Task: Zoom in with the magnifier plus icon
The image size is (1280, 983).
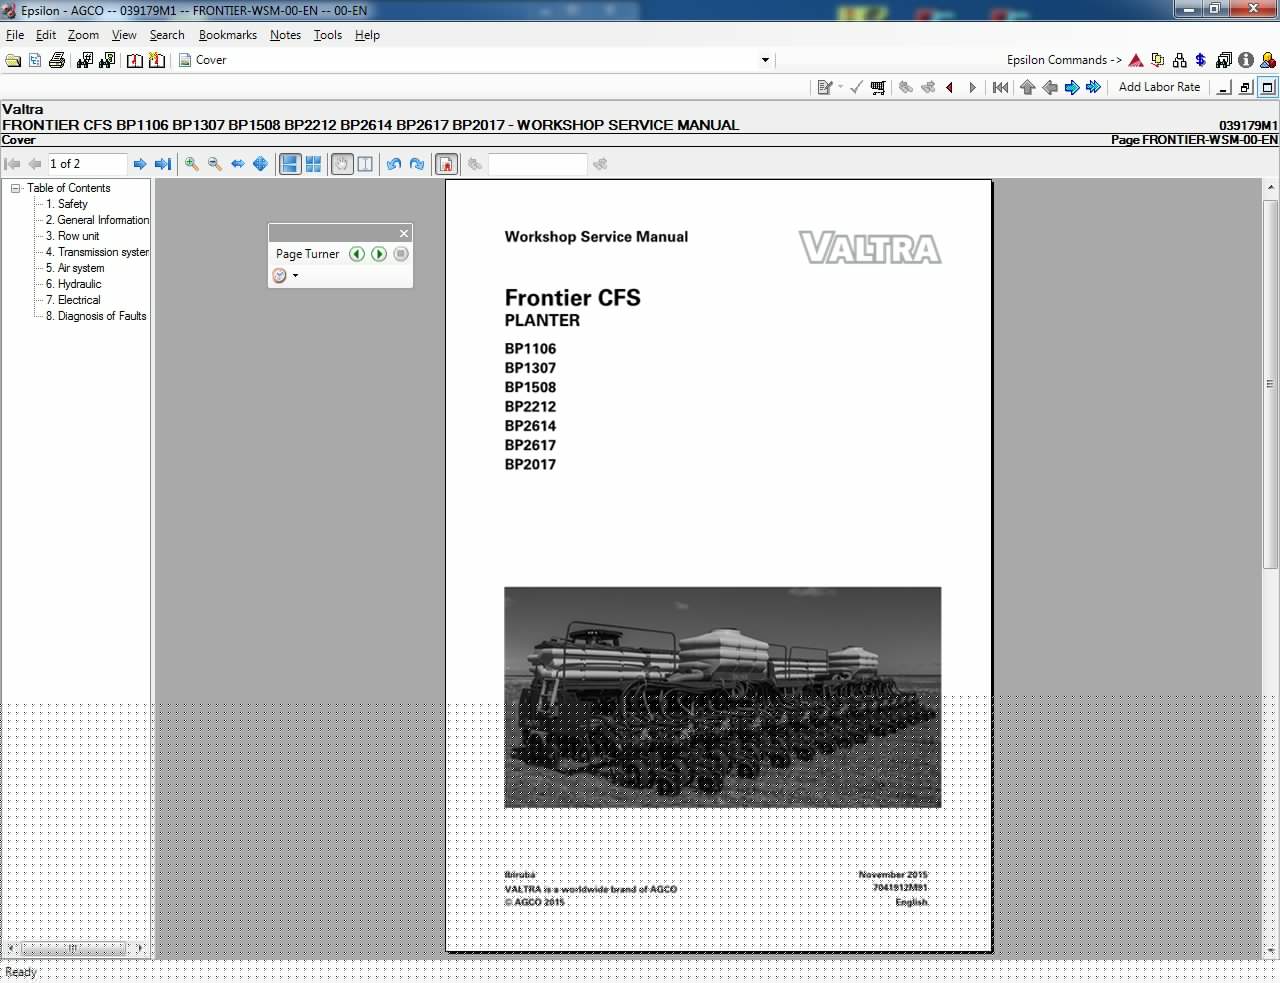Action: 192,164
